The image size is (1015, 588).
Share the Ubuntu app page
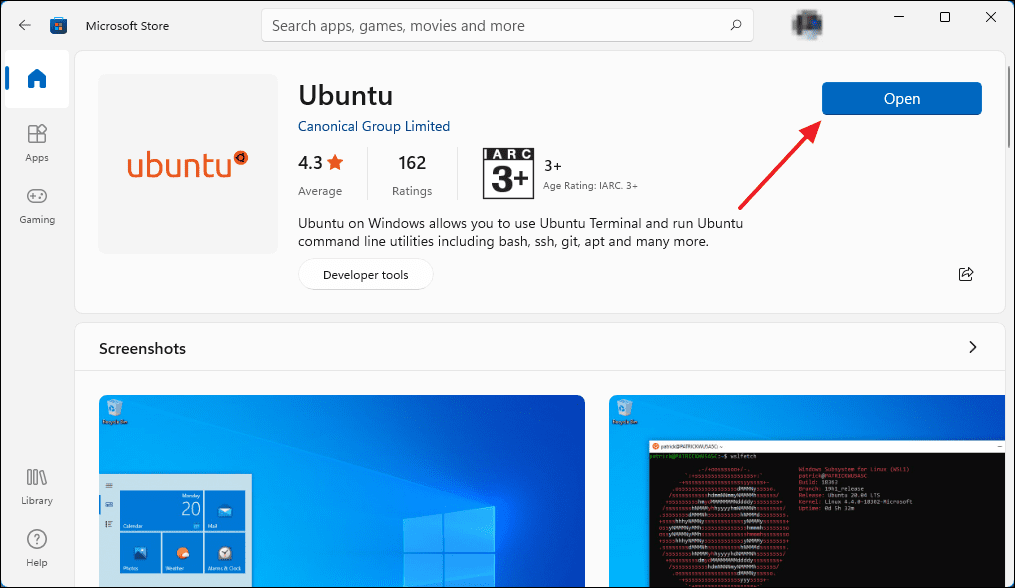(x=966, y=274)
